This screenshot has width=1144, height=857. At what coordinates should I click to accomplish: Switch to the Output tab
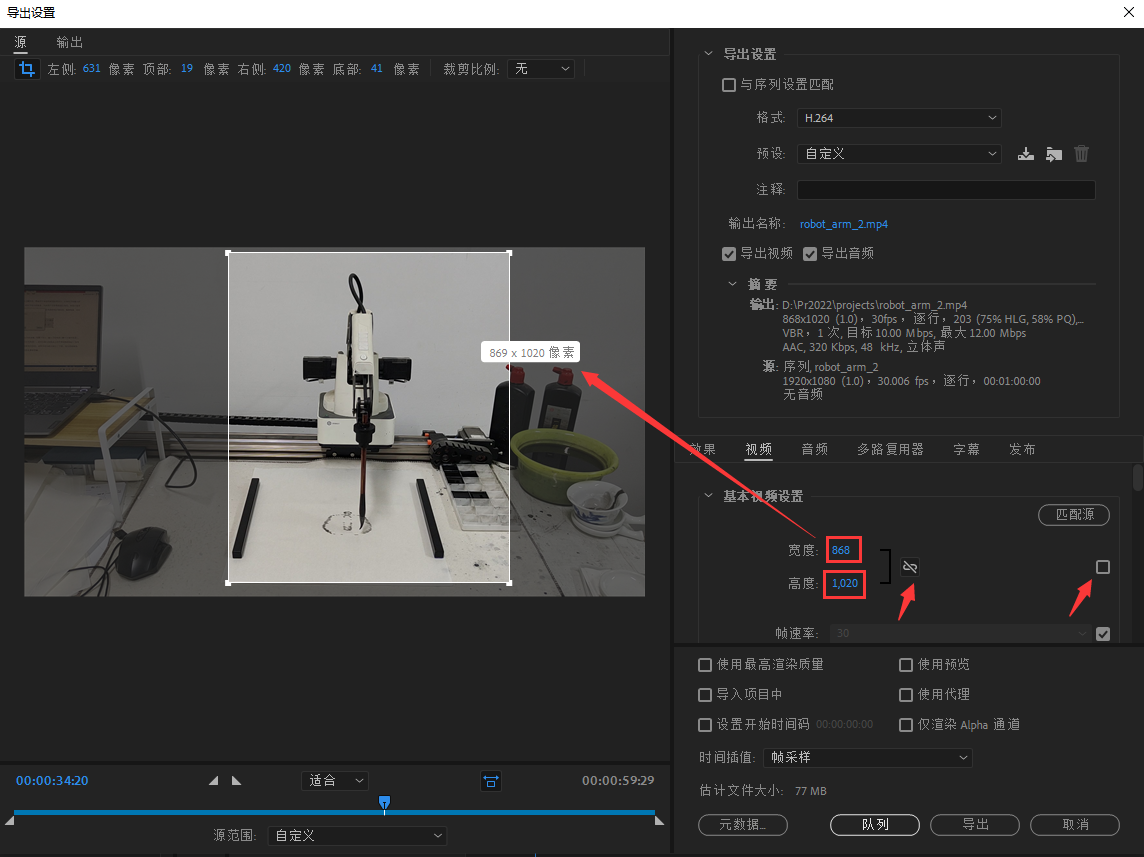[69, 42]
